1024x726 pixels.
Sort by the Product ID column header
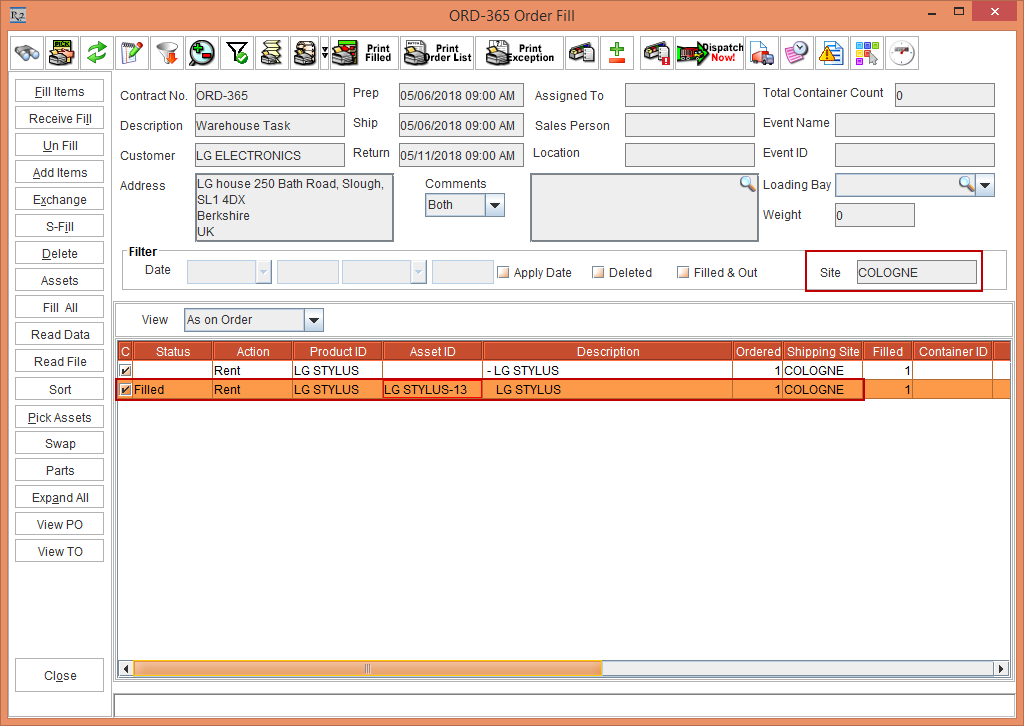point(338,351)
